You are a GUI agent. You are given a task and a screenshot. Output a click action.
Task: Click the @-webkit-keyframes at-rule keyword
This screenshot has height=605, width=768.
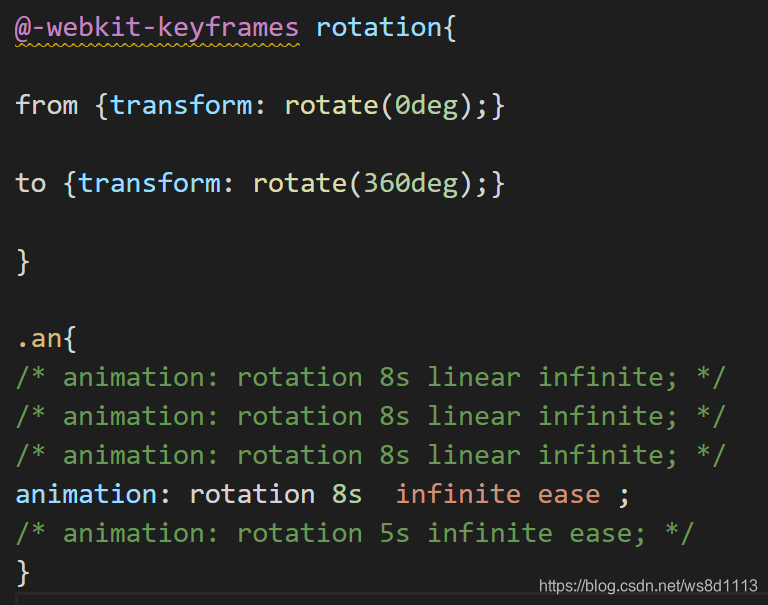pyautogui.click(x=157, y=28)
